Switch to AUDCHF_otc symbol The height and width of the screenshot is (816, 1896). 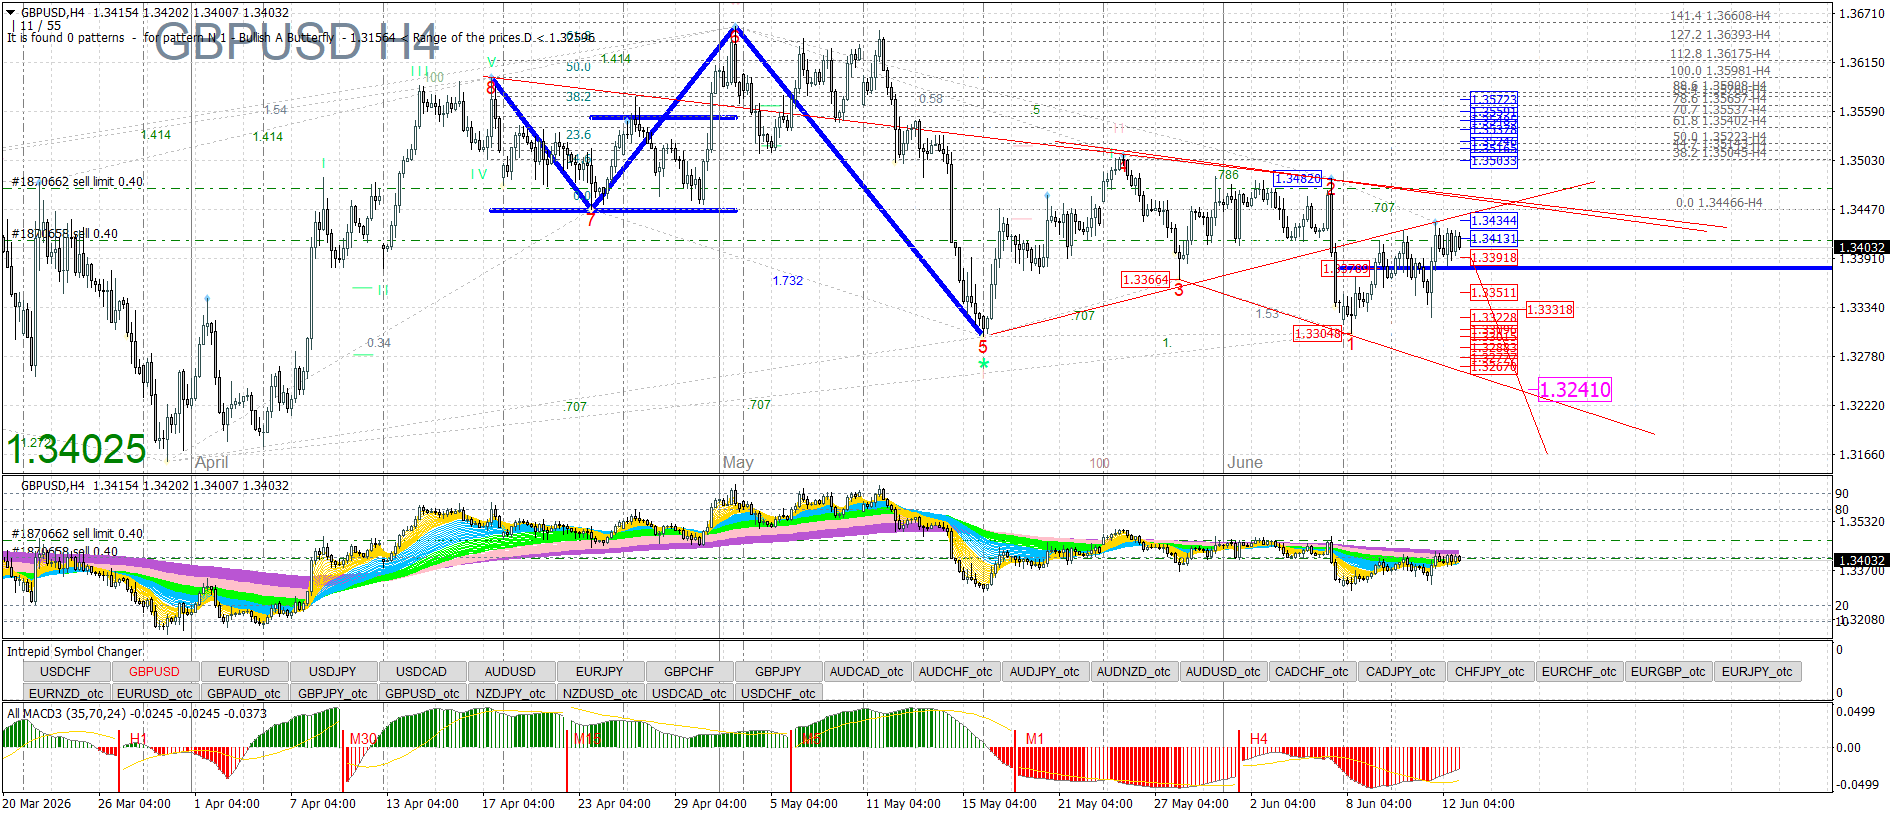pyautogui.click(x=956, y=672)
